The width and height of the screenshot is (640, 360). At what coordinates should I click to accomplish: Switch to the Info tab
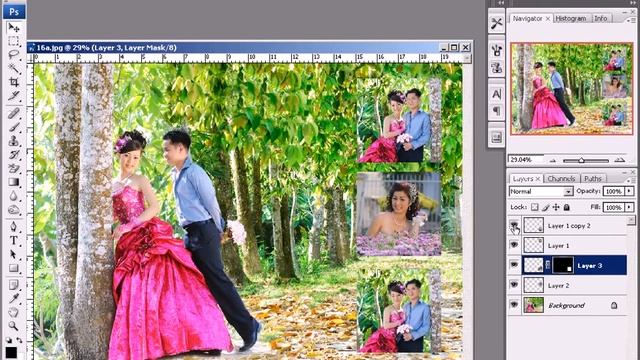600,18
